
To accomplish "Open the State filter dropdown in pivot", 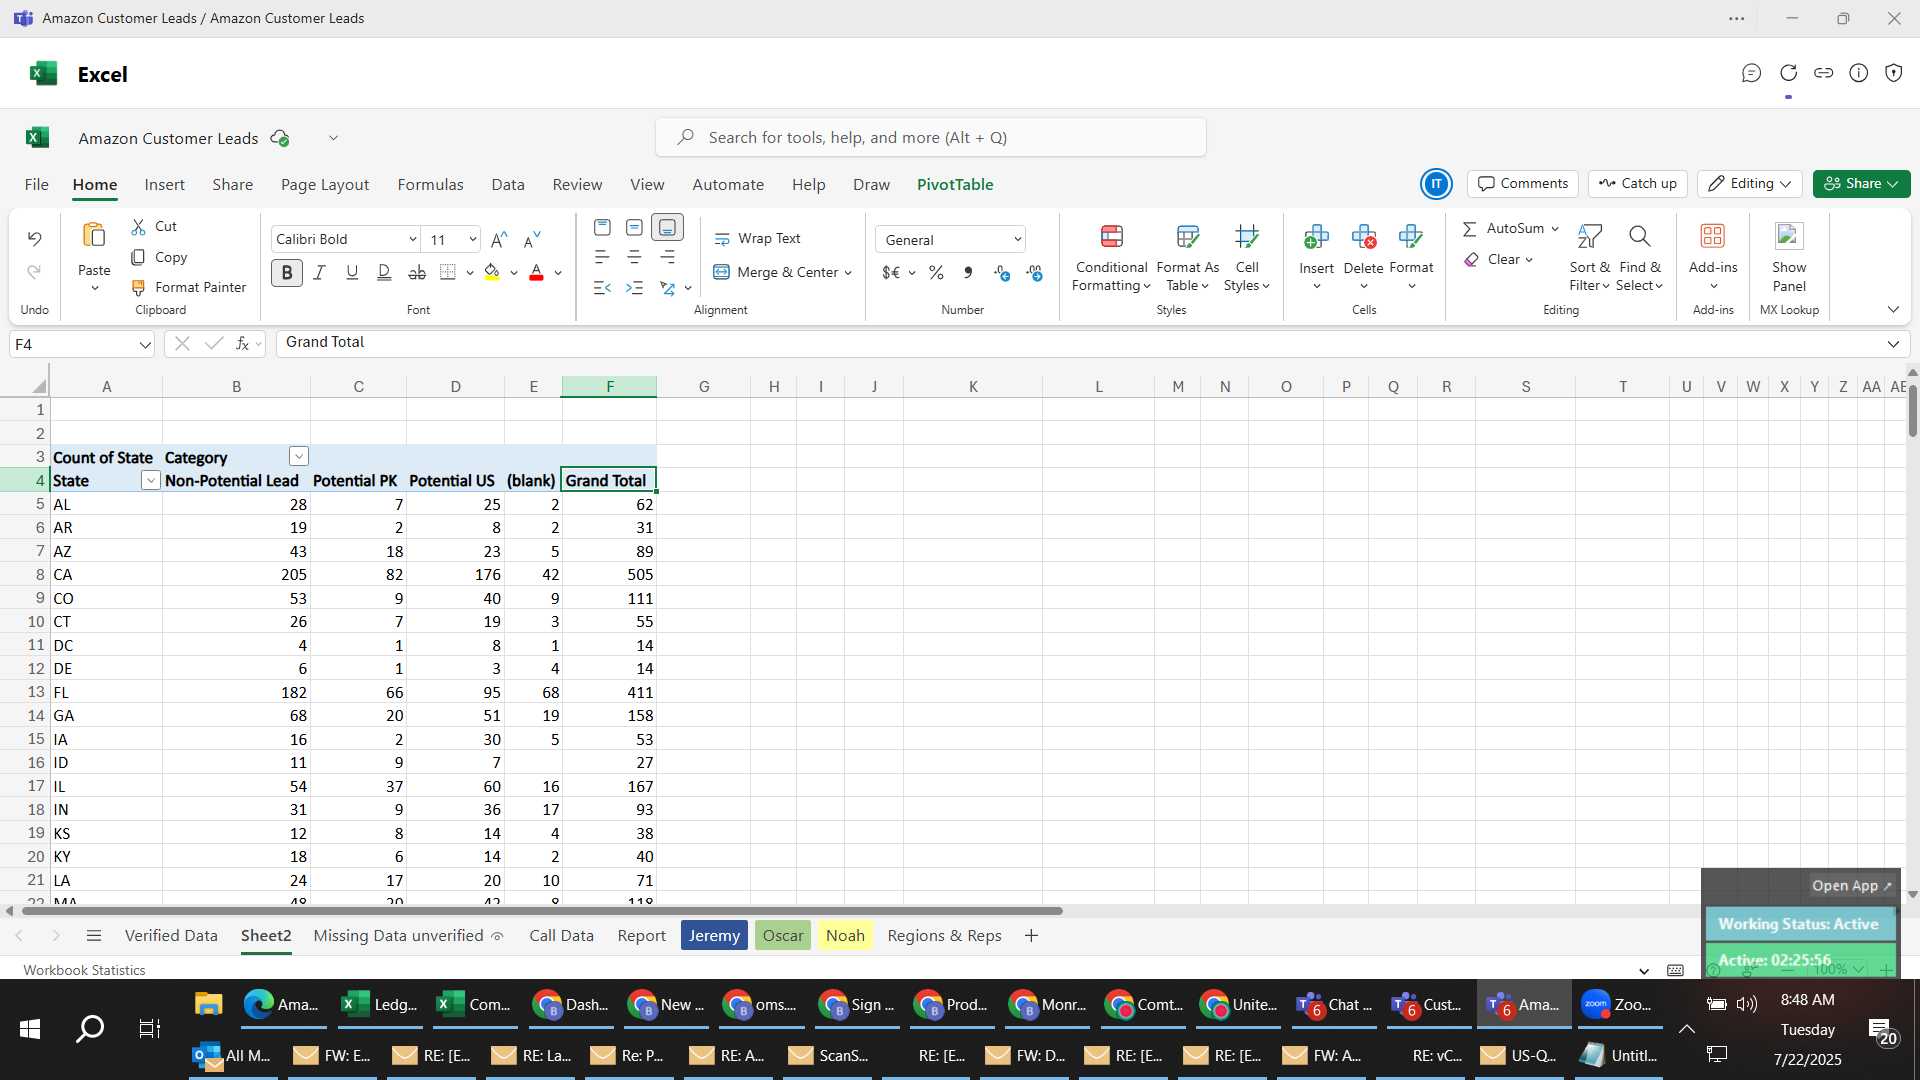I will (150, 481).
